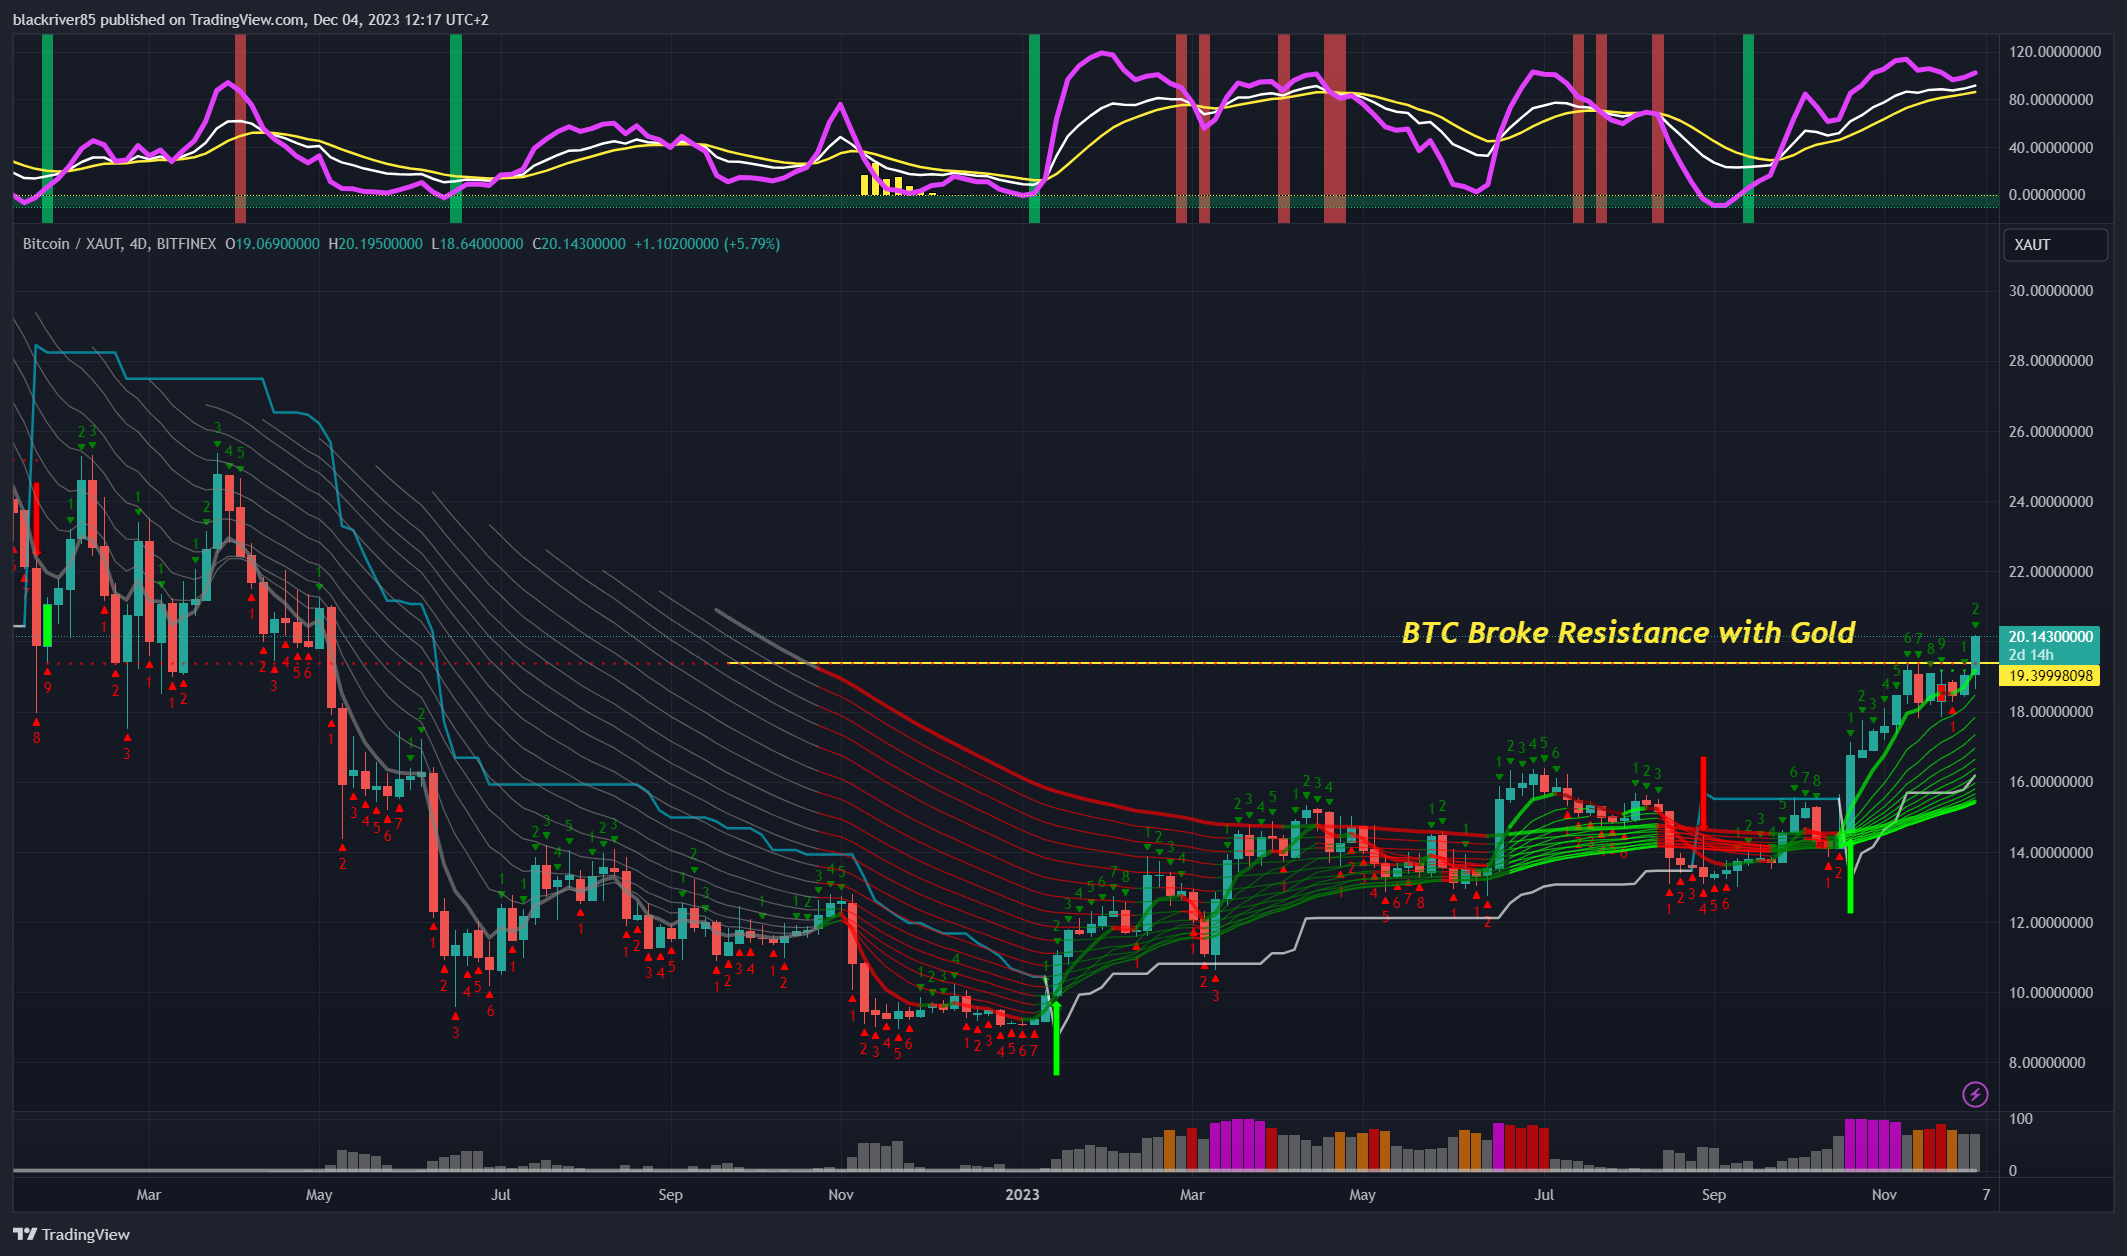Click the change value +1.10200000 (+5.79%)
This screenshot has width=2127, height=1256.
[x=707, y=244]
